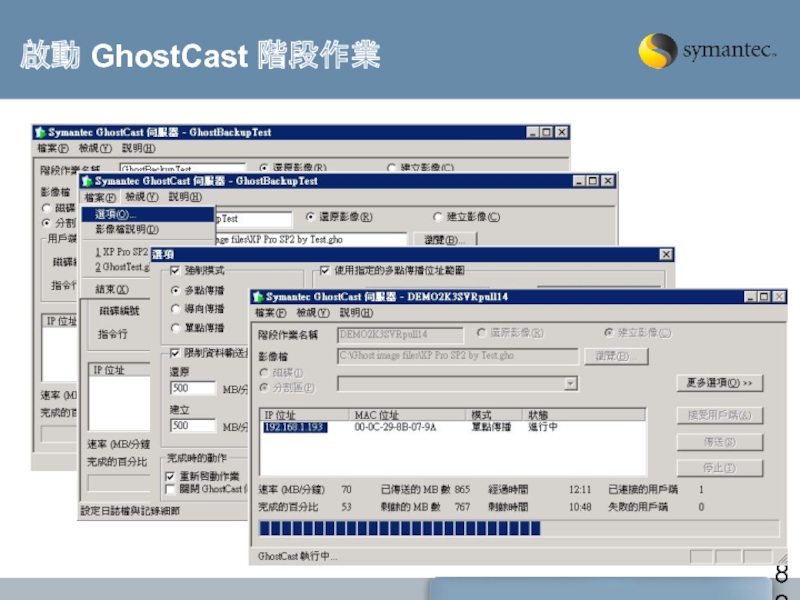This screenshot has width=800, height=600.
Task: Open recent file 2 GhostTest in menu
Action: (x=122, y=267)
